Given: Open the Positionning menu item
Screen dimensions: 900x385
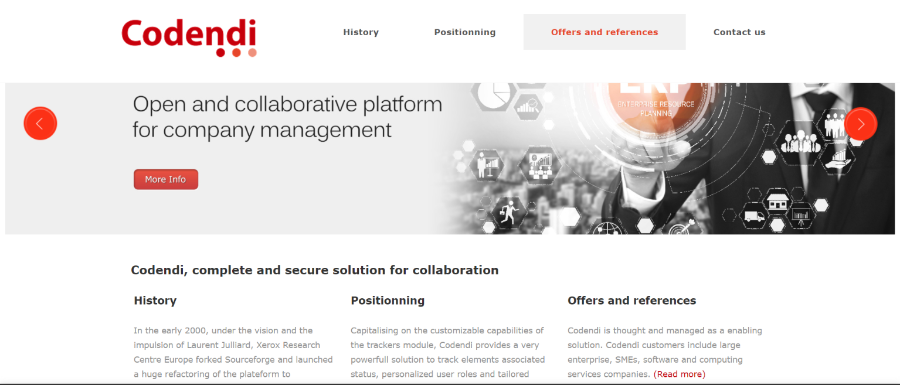Looking at the screenshot, I should pos(464,32).
